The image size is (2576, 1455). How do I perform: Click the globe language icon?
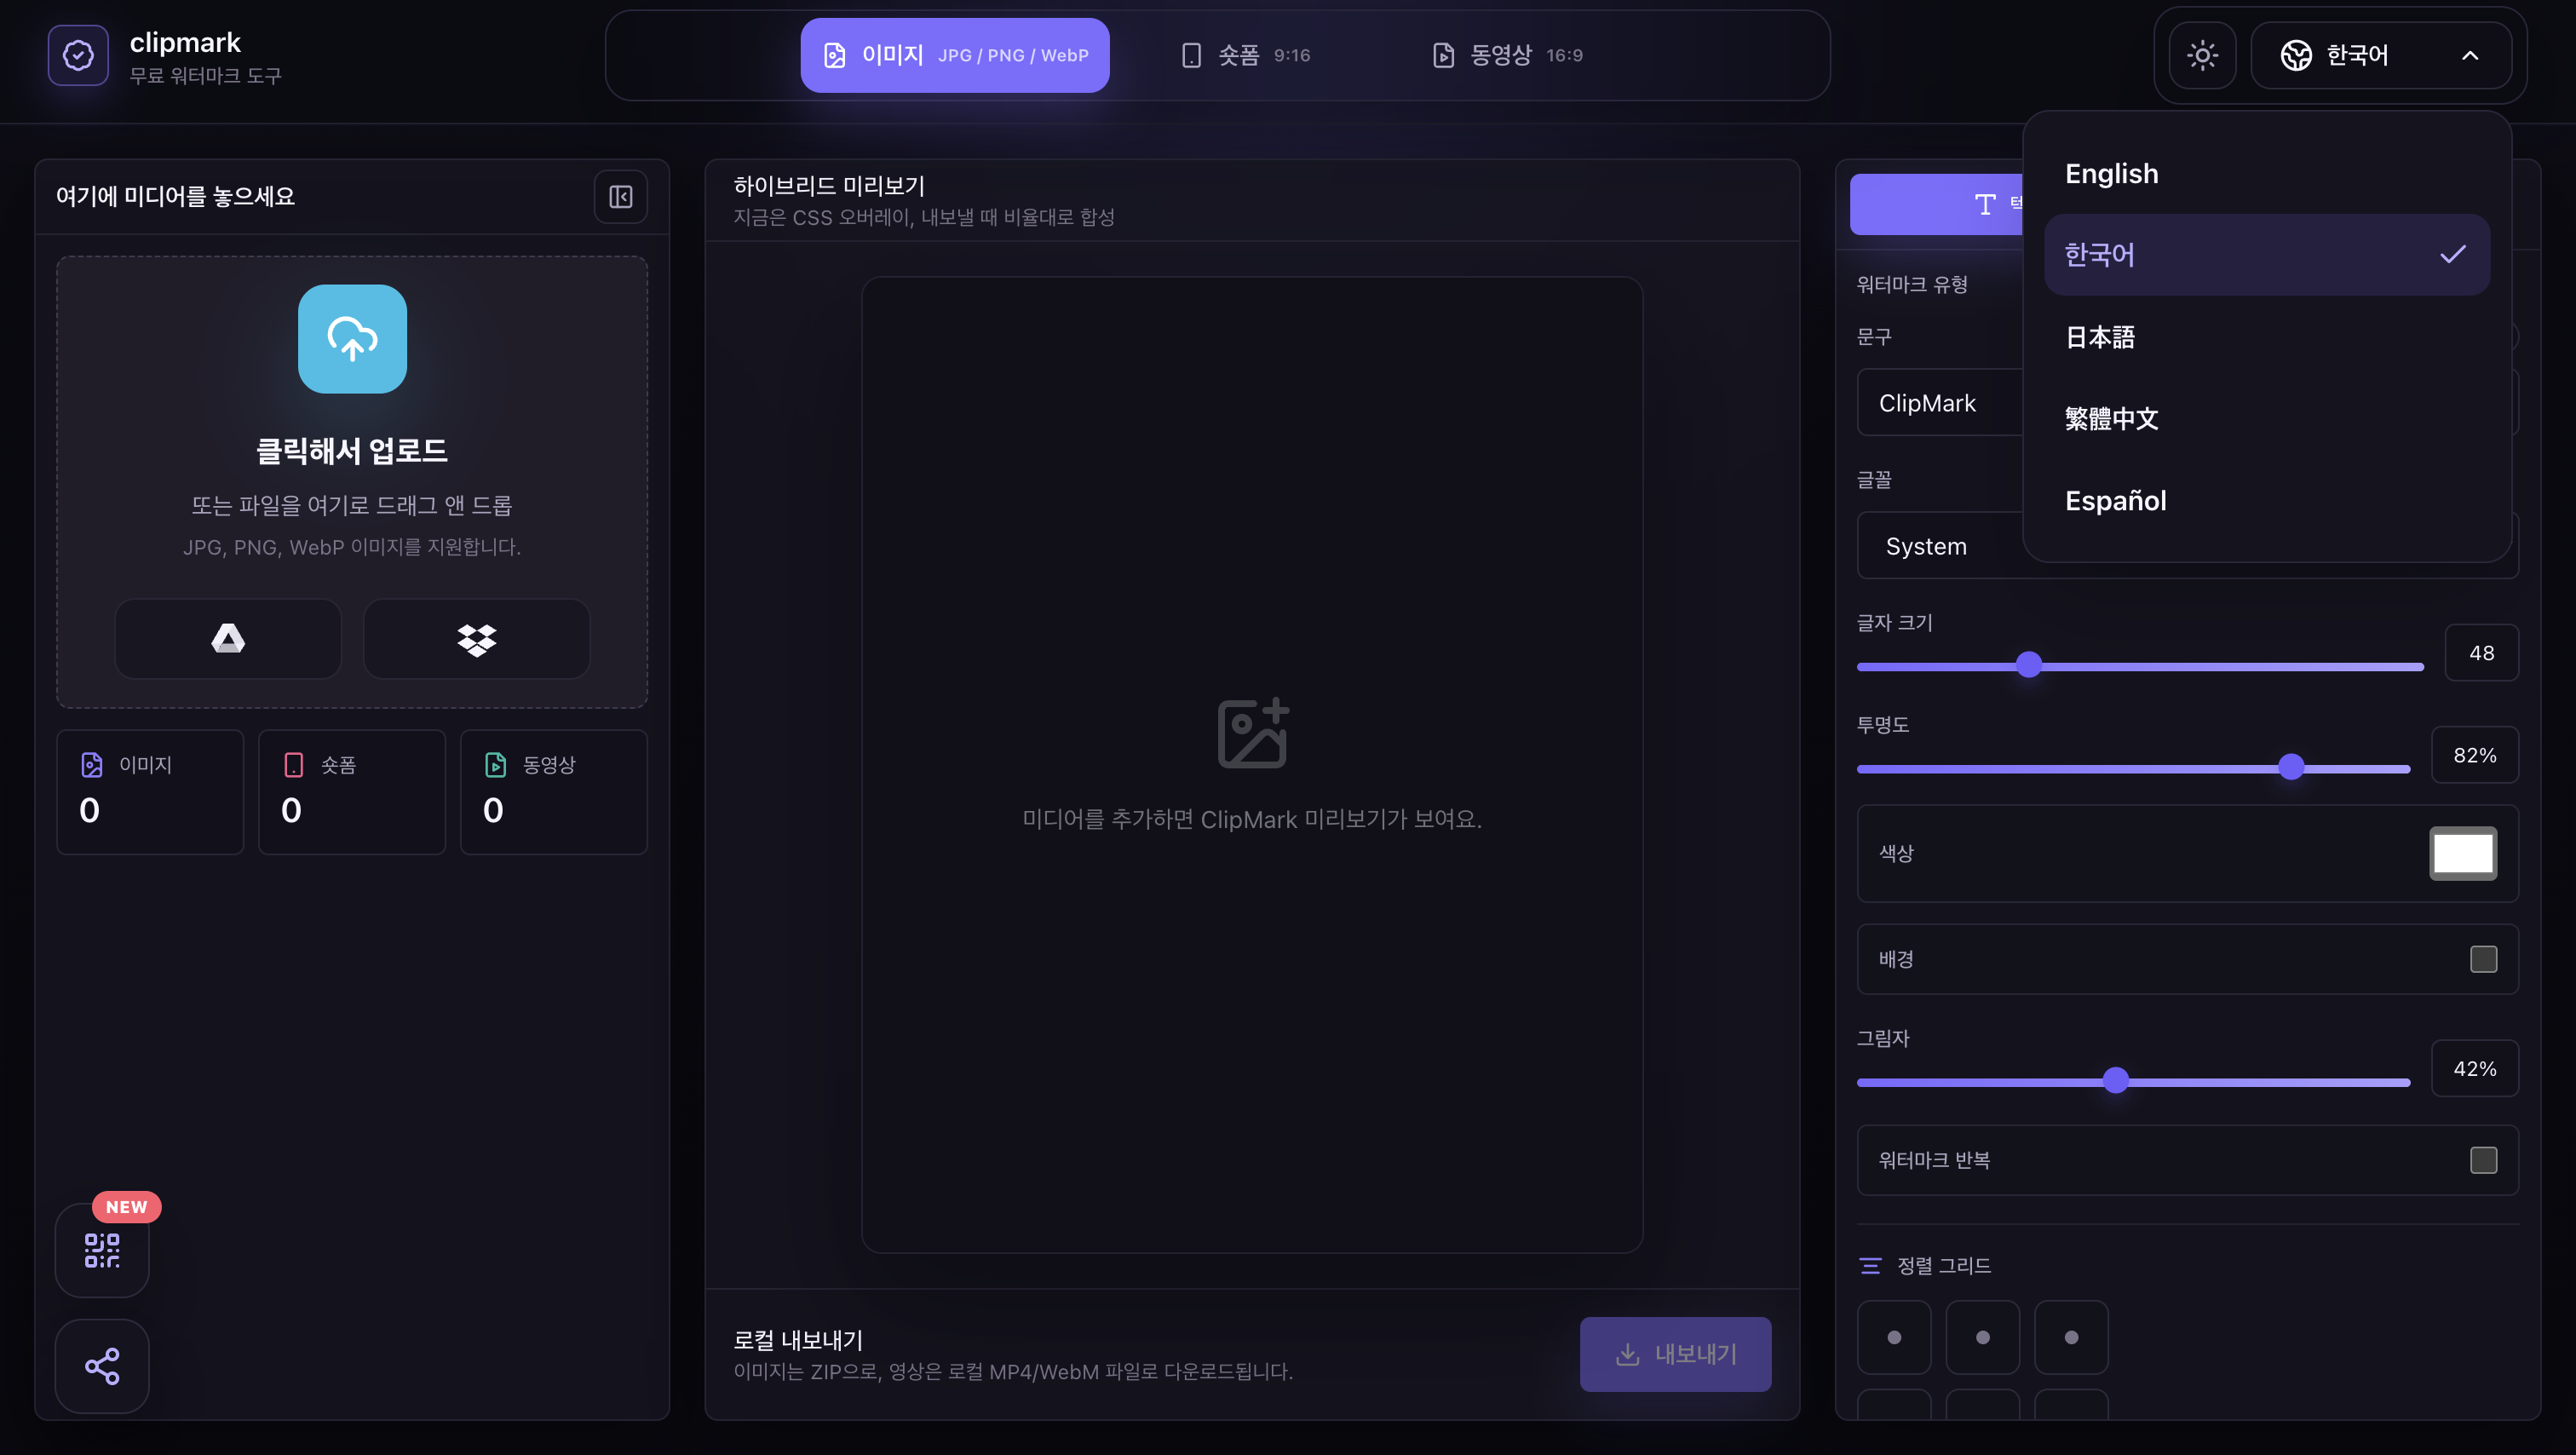point(2296,55)
